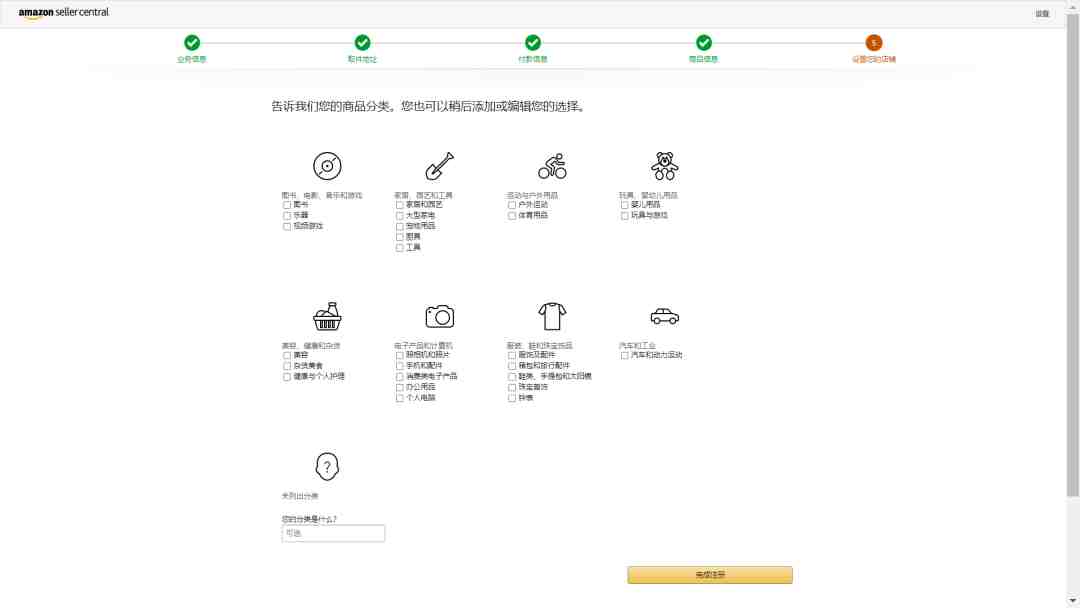This screenshot has width=1080, height=608.
Task: Click the teddy bear toys icon
Action: [664, 166]
